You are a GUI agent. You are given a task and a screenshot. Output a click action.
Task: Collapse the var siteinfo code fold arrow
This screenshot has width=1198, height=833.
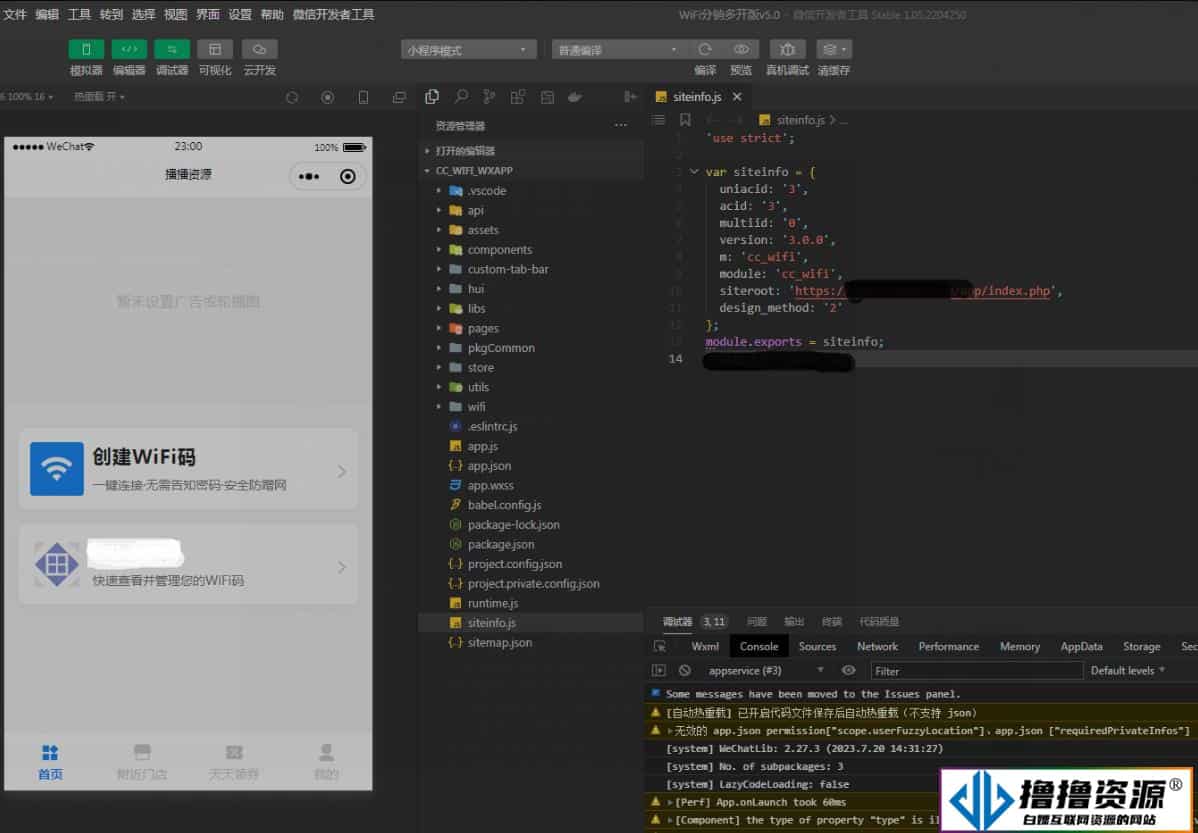(x=694, y=172)
